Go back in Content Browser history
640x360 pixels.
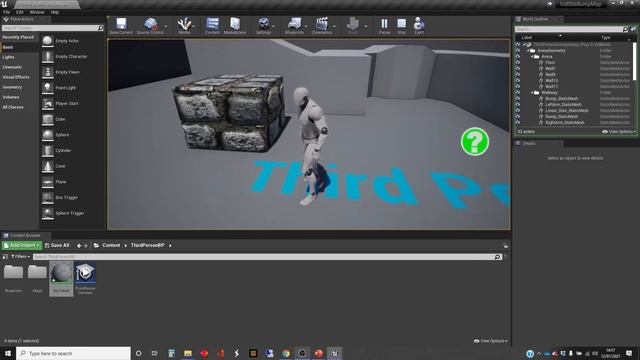[79, 246]
